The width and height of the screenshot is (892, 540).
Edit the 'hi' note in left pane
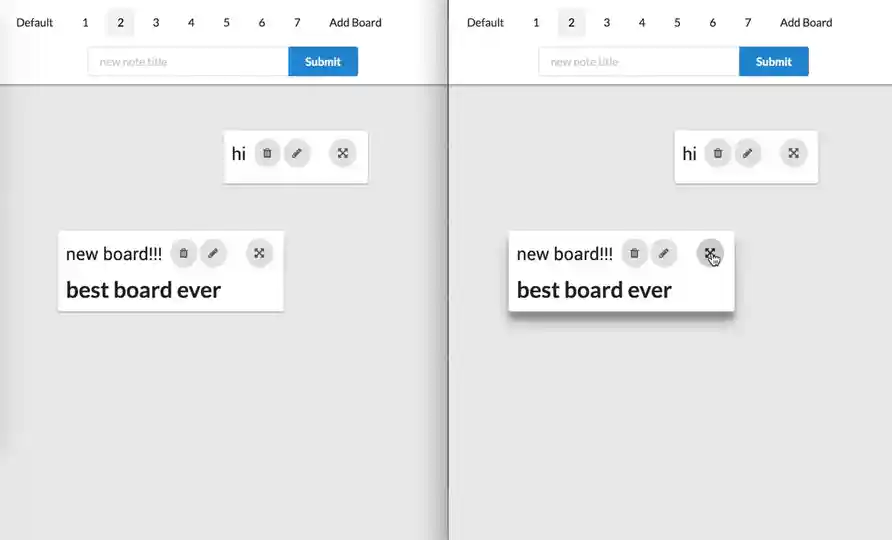coord(296,153)
